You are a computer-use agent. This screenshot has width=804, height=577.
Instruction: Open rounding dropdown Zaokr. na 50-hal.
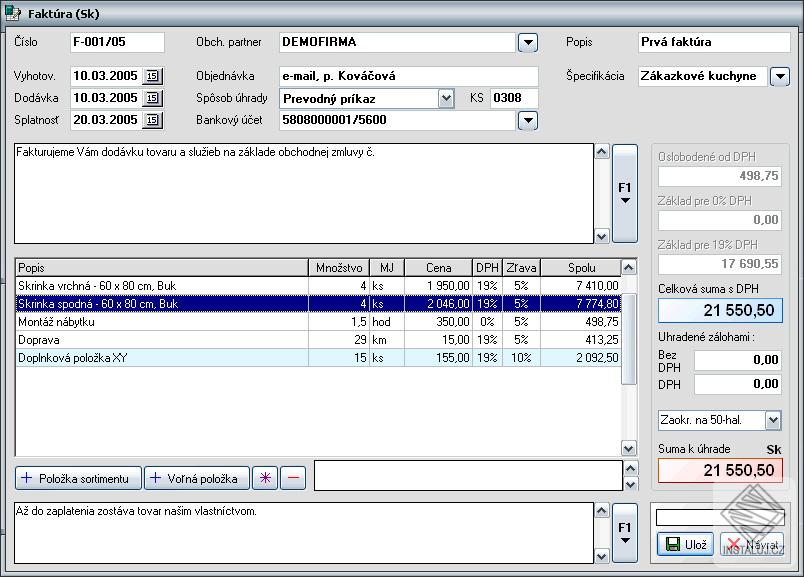click(772, 421)
